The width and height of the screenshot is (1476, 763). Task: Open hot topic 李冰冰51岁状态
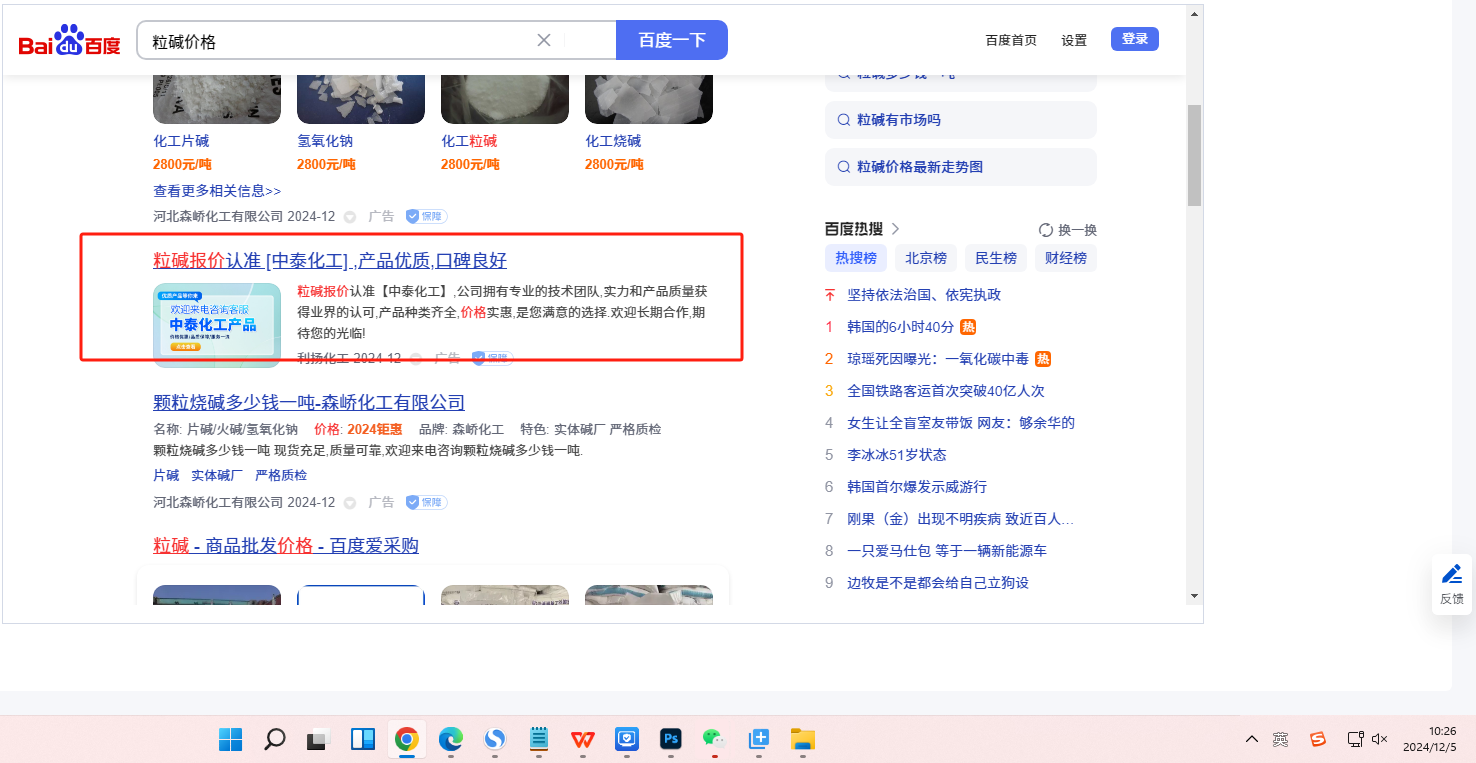[x=897, y=455]
